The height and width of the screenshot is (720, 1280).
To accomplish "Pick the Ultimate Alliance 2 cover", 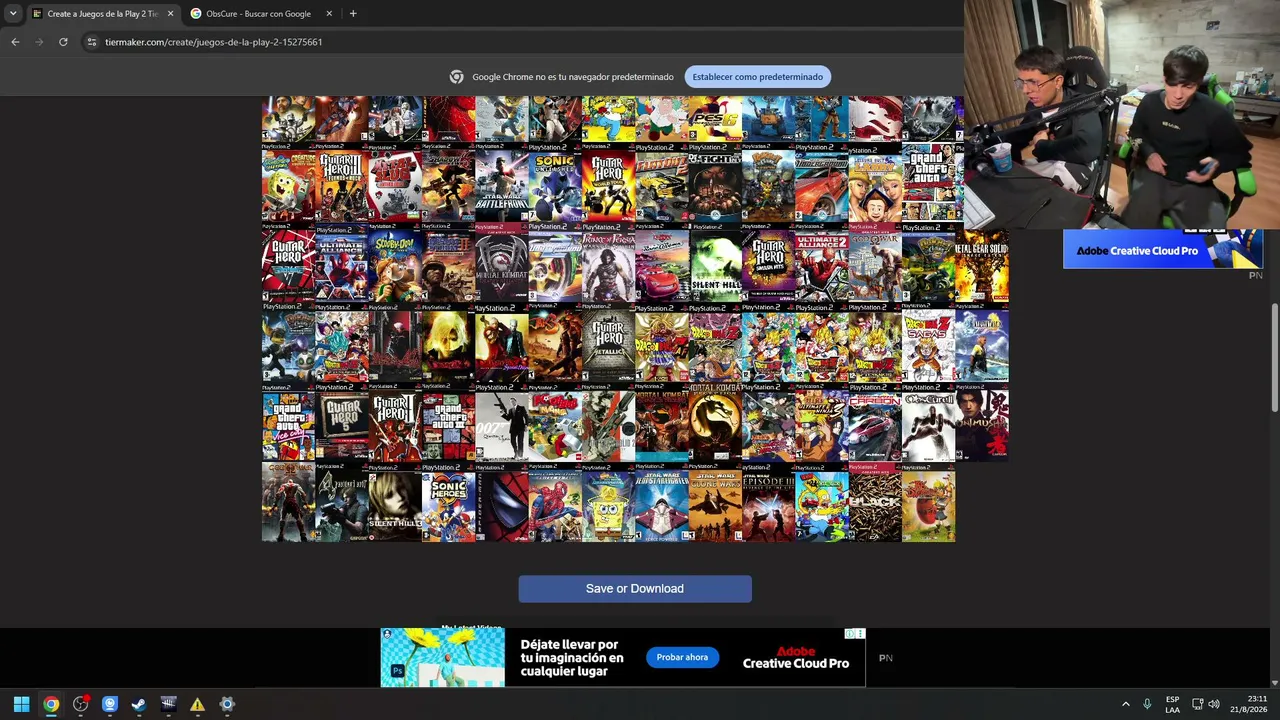I will [x=822, y=263].
